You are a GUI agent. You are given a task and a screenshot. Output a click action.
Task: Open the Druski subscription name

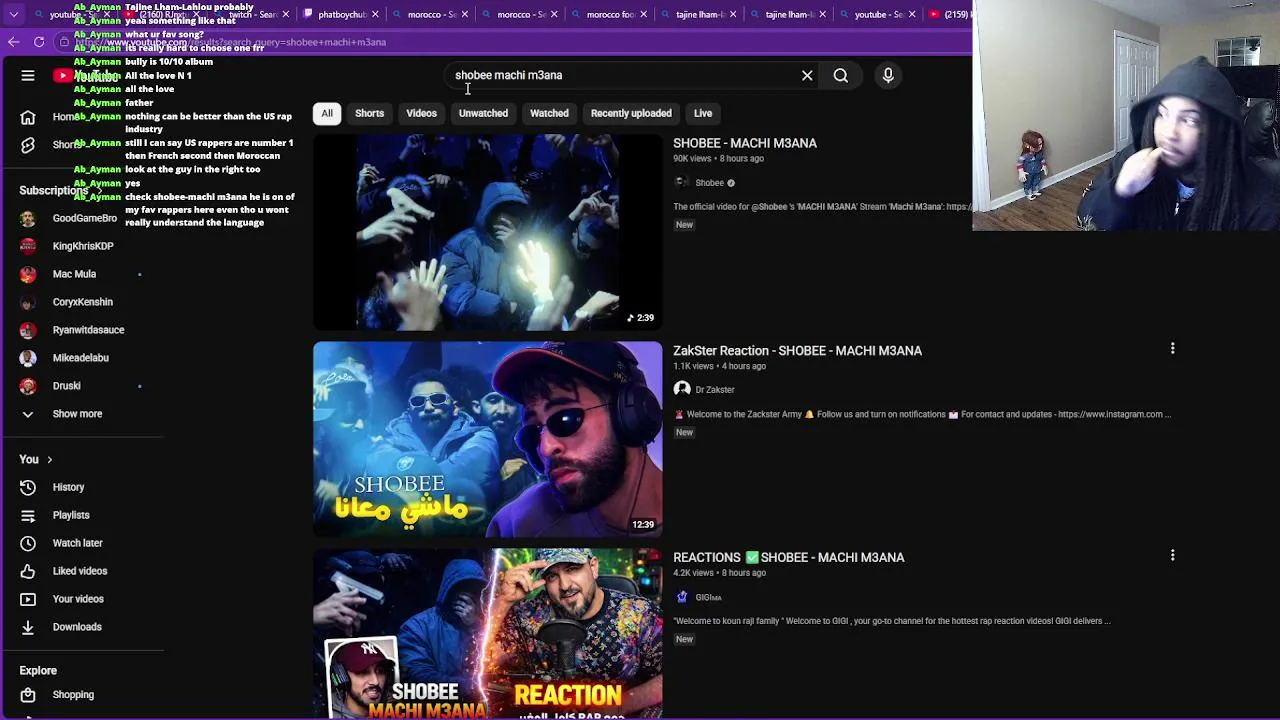coord(67,386)
